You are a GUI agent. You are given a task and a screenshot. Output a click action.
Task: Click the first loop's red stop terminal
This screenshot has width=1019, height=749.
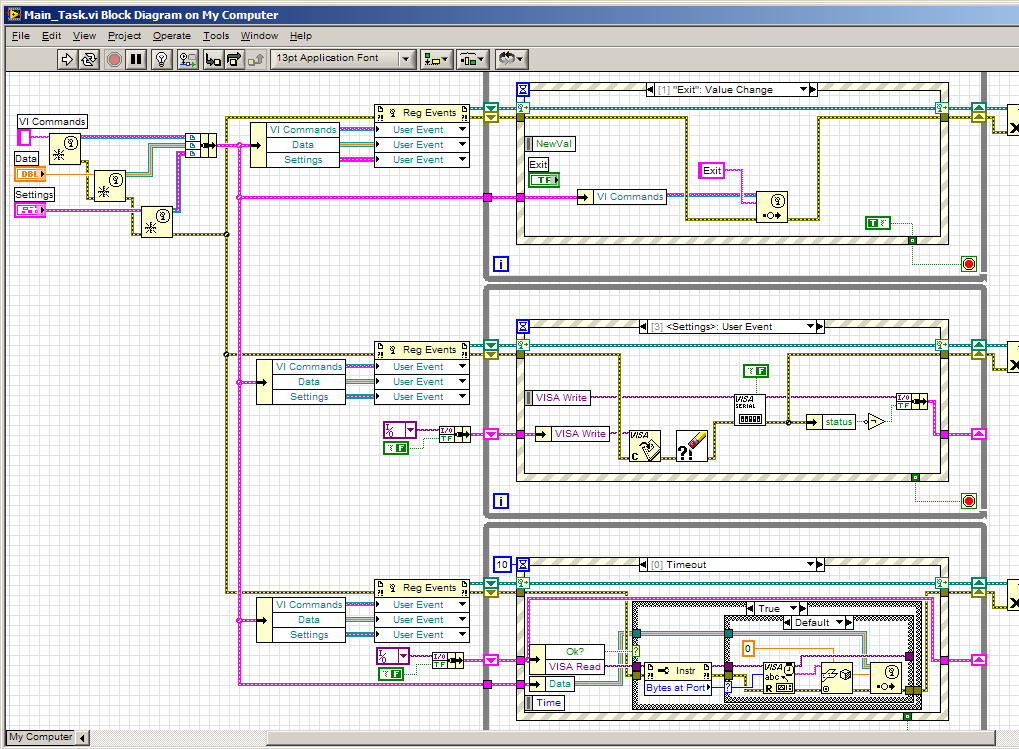(967, 264)
